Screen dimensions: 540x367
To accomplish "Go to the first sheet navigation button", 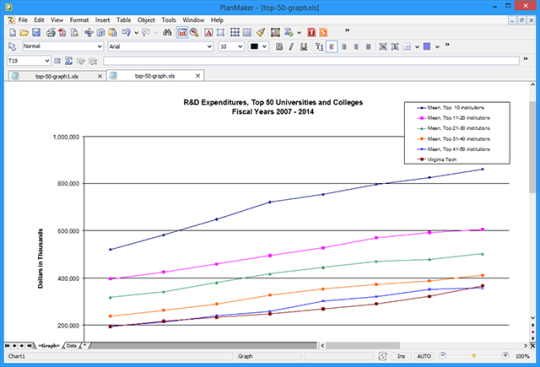I will point(7,345).
